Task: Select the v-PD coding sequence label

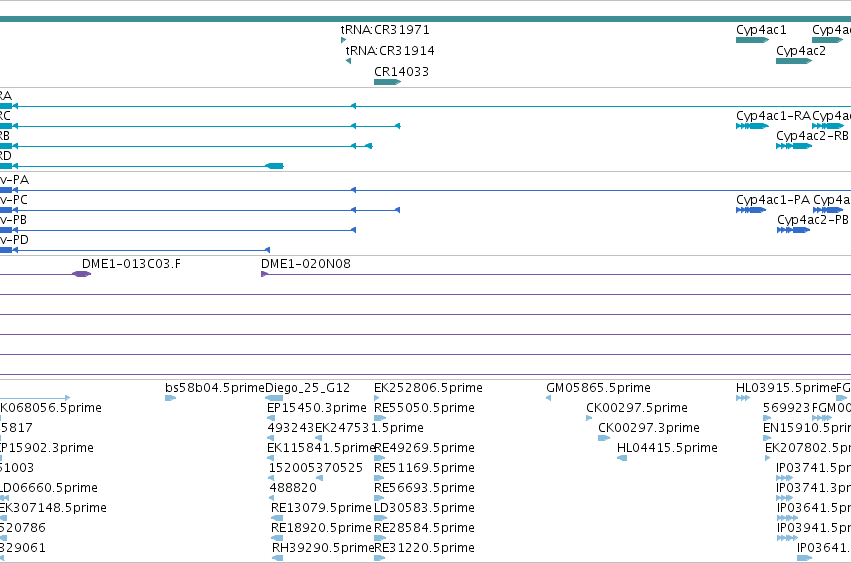Action: (14, 240)
